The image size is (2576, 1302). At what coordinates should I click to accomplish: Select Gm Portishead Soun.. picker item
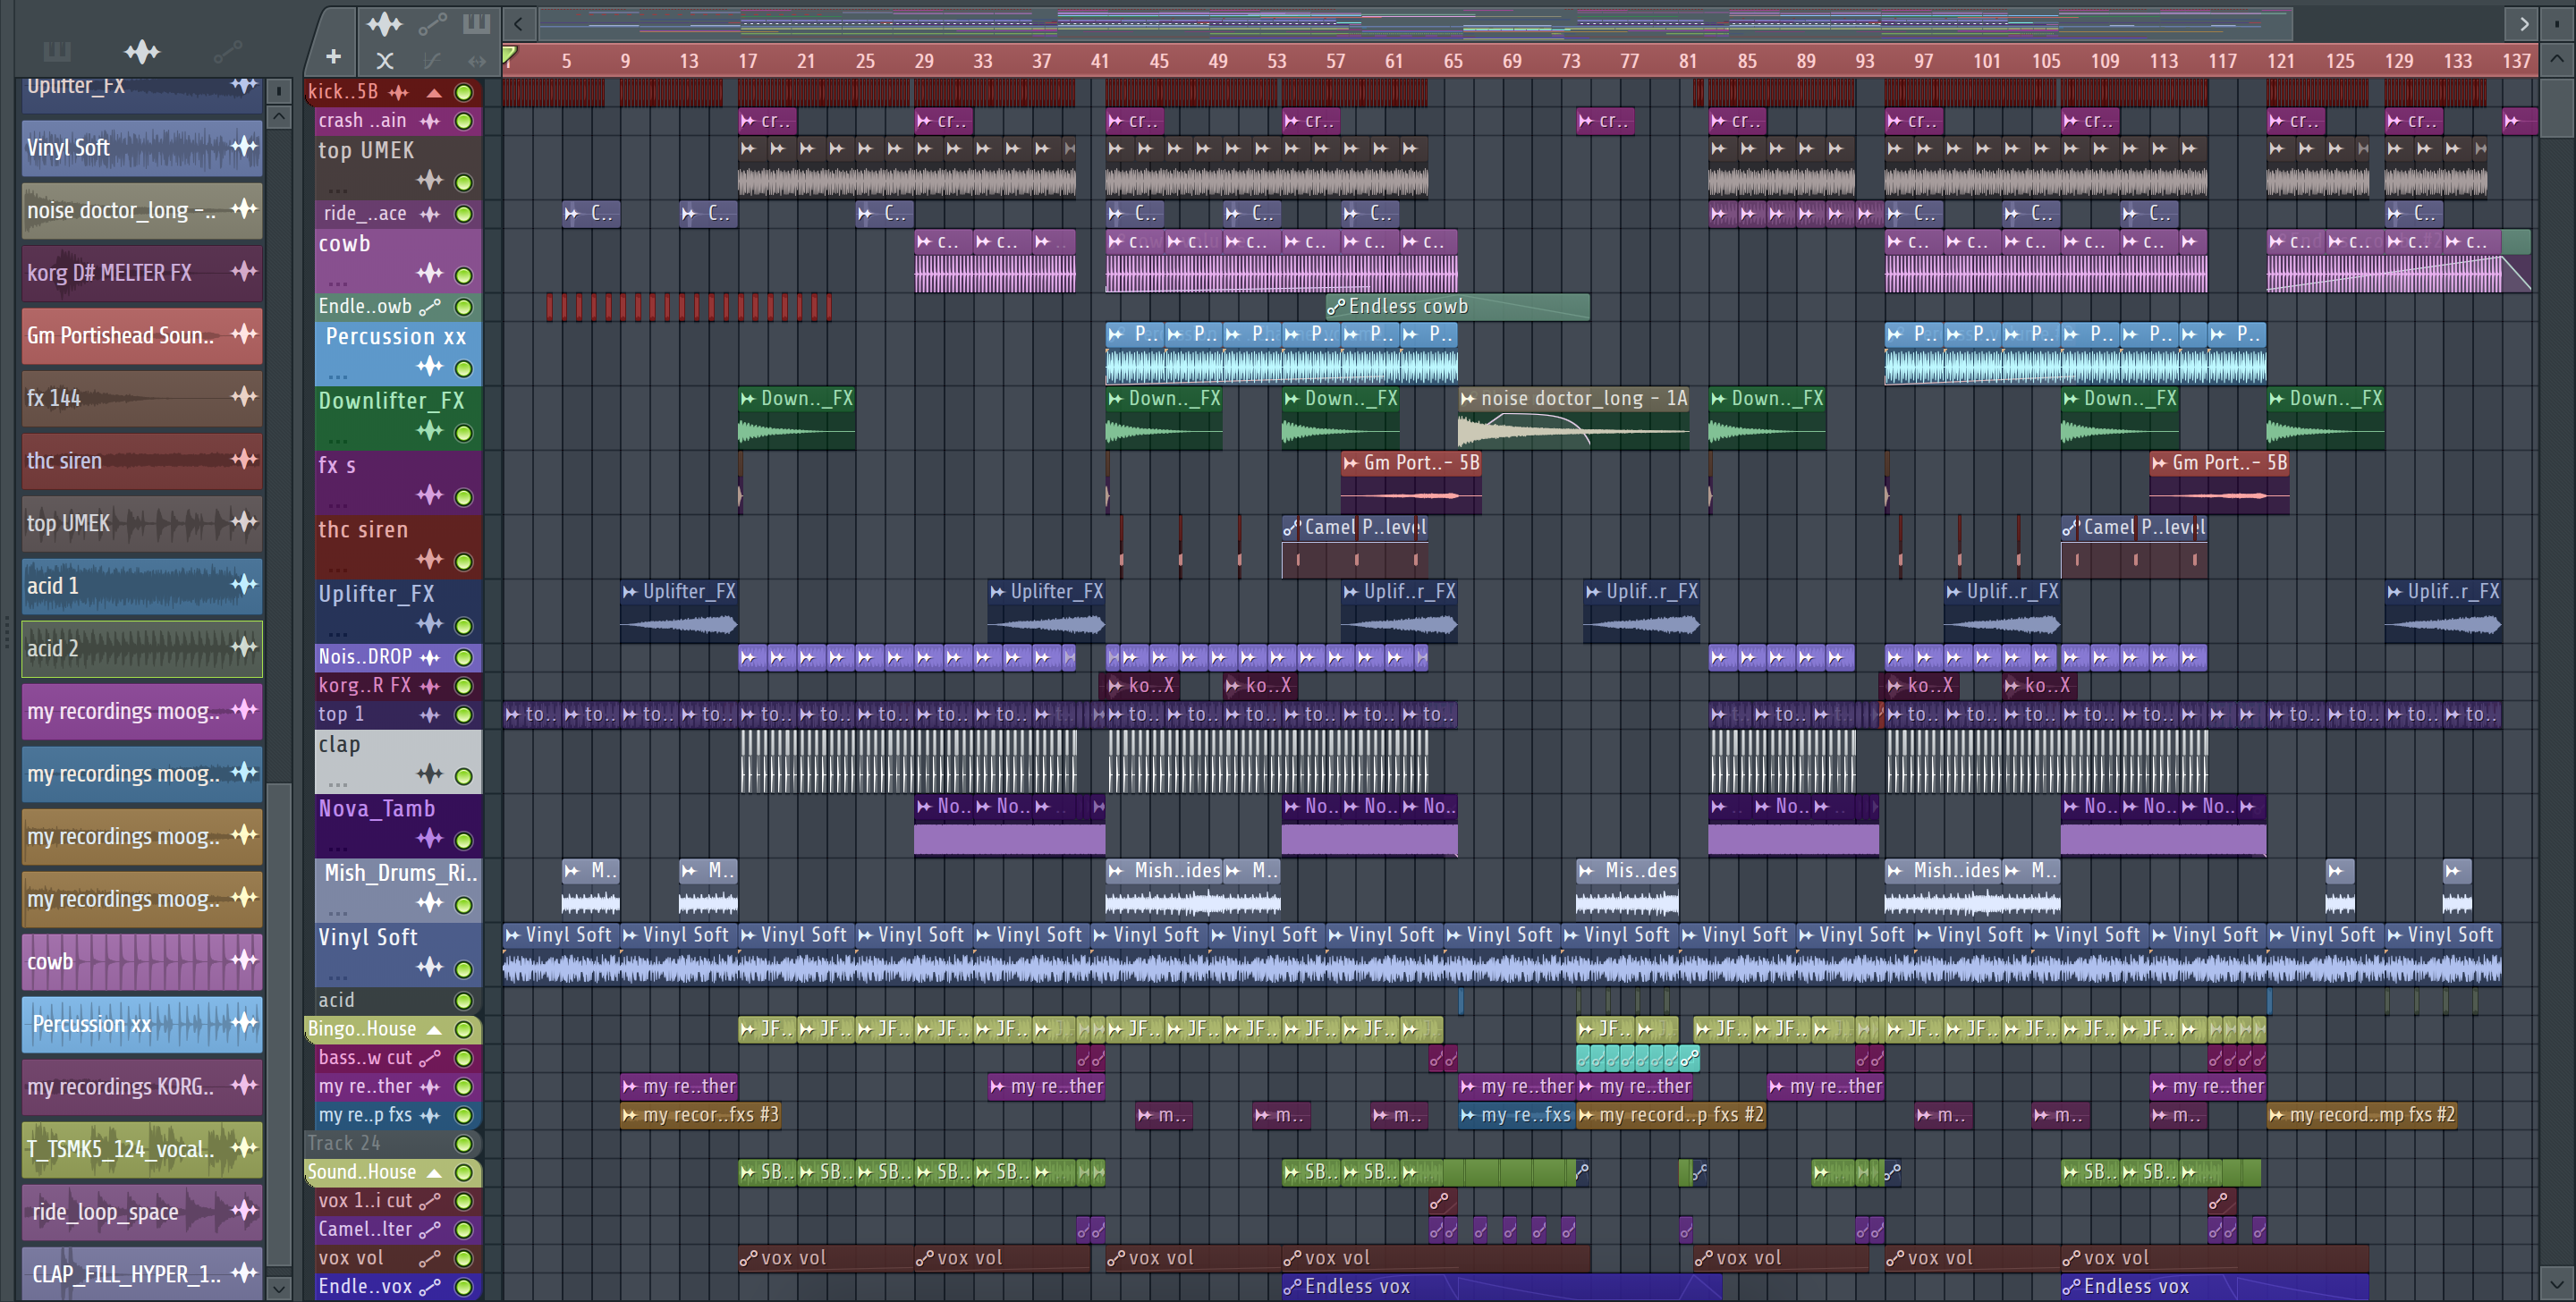[x=142, y=335]
